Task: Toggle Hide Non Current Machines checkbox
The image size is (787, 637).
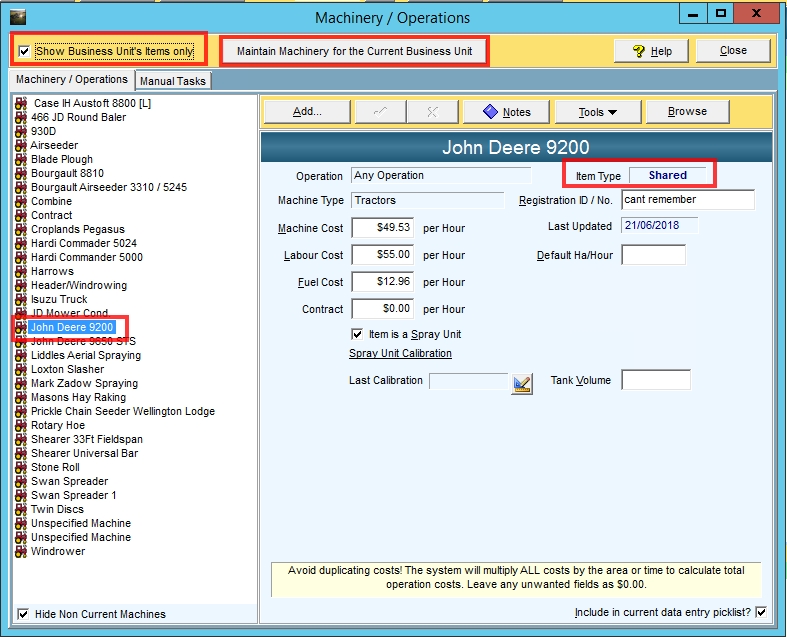Action: pos(24,614)
